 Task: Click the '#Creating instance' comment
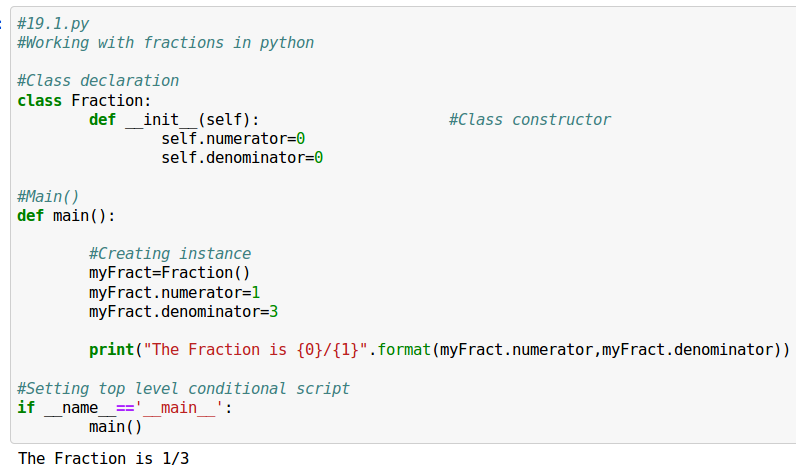pyautogui.click(x=170, y=254)
